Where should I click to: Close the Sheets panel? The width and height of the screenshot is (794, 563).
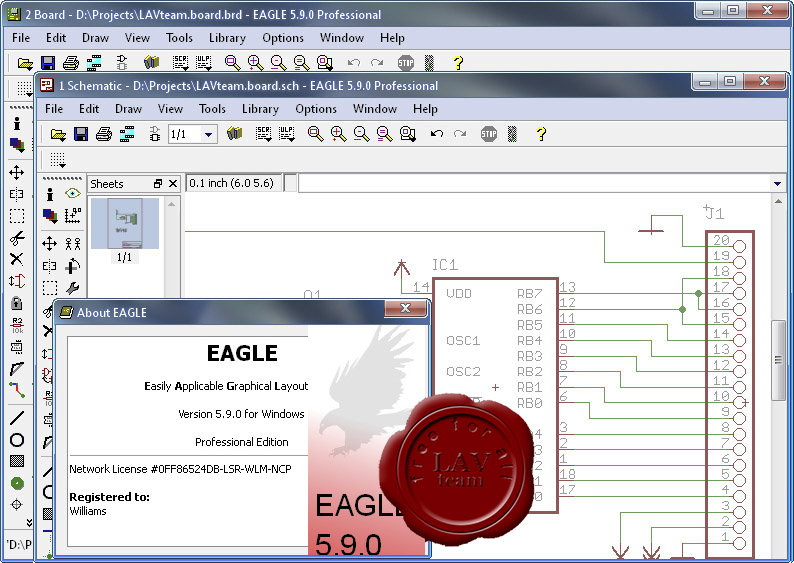tap(173, 184)
